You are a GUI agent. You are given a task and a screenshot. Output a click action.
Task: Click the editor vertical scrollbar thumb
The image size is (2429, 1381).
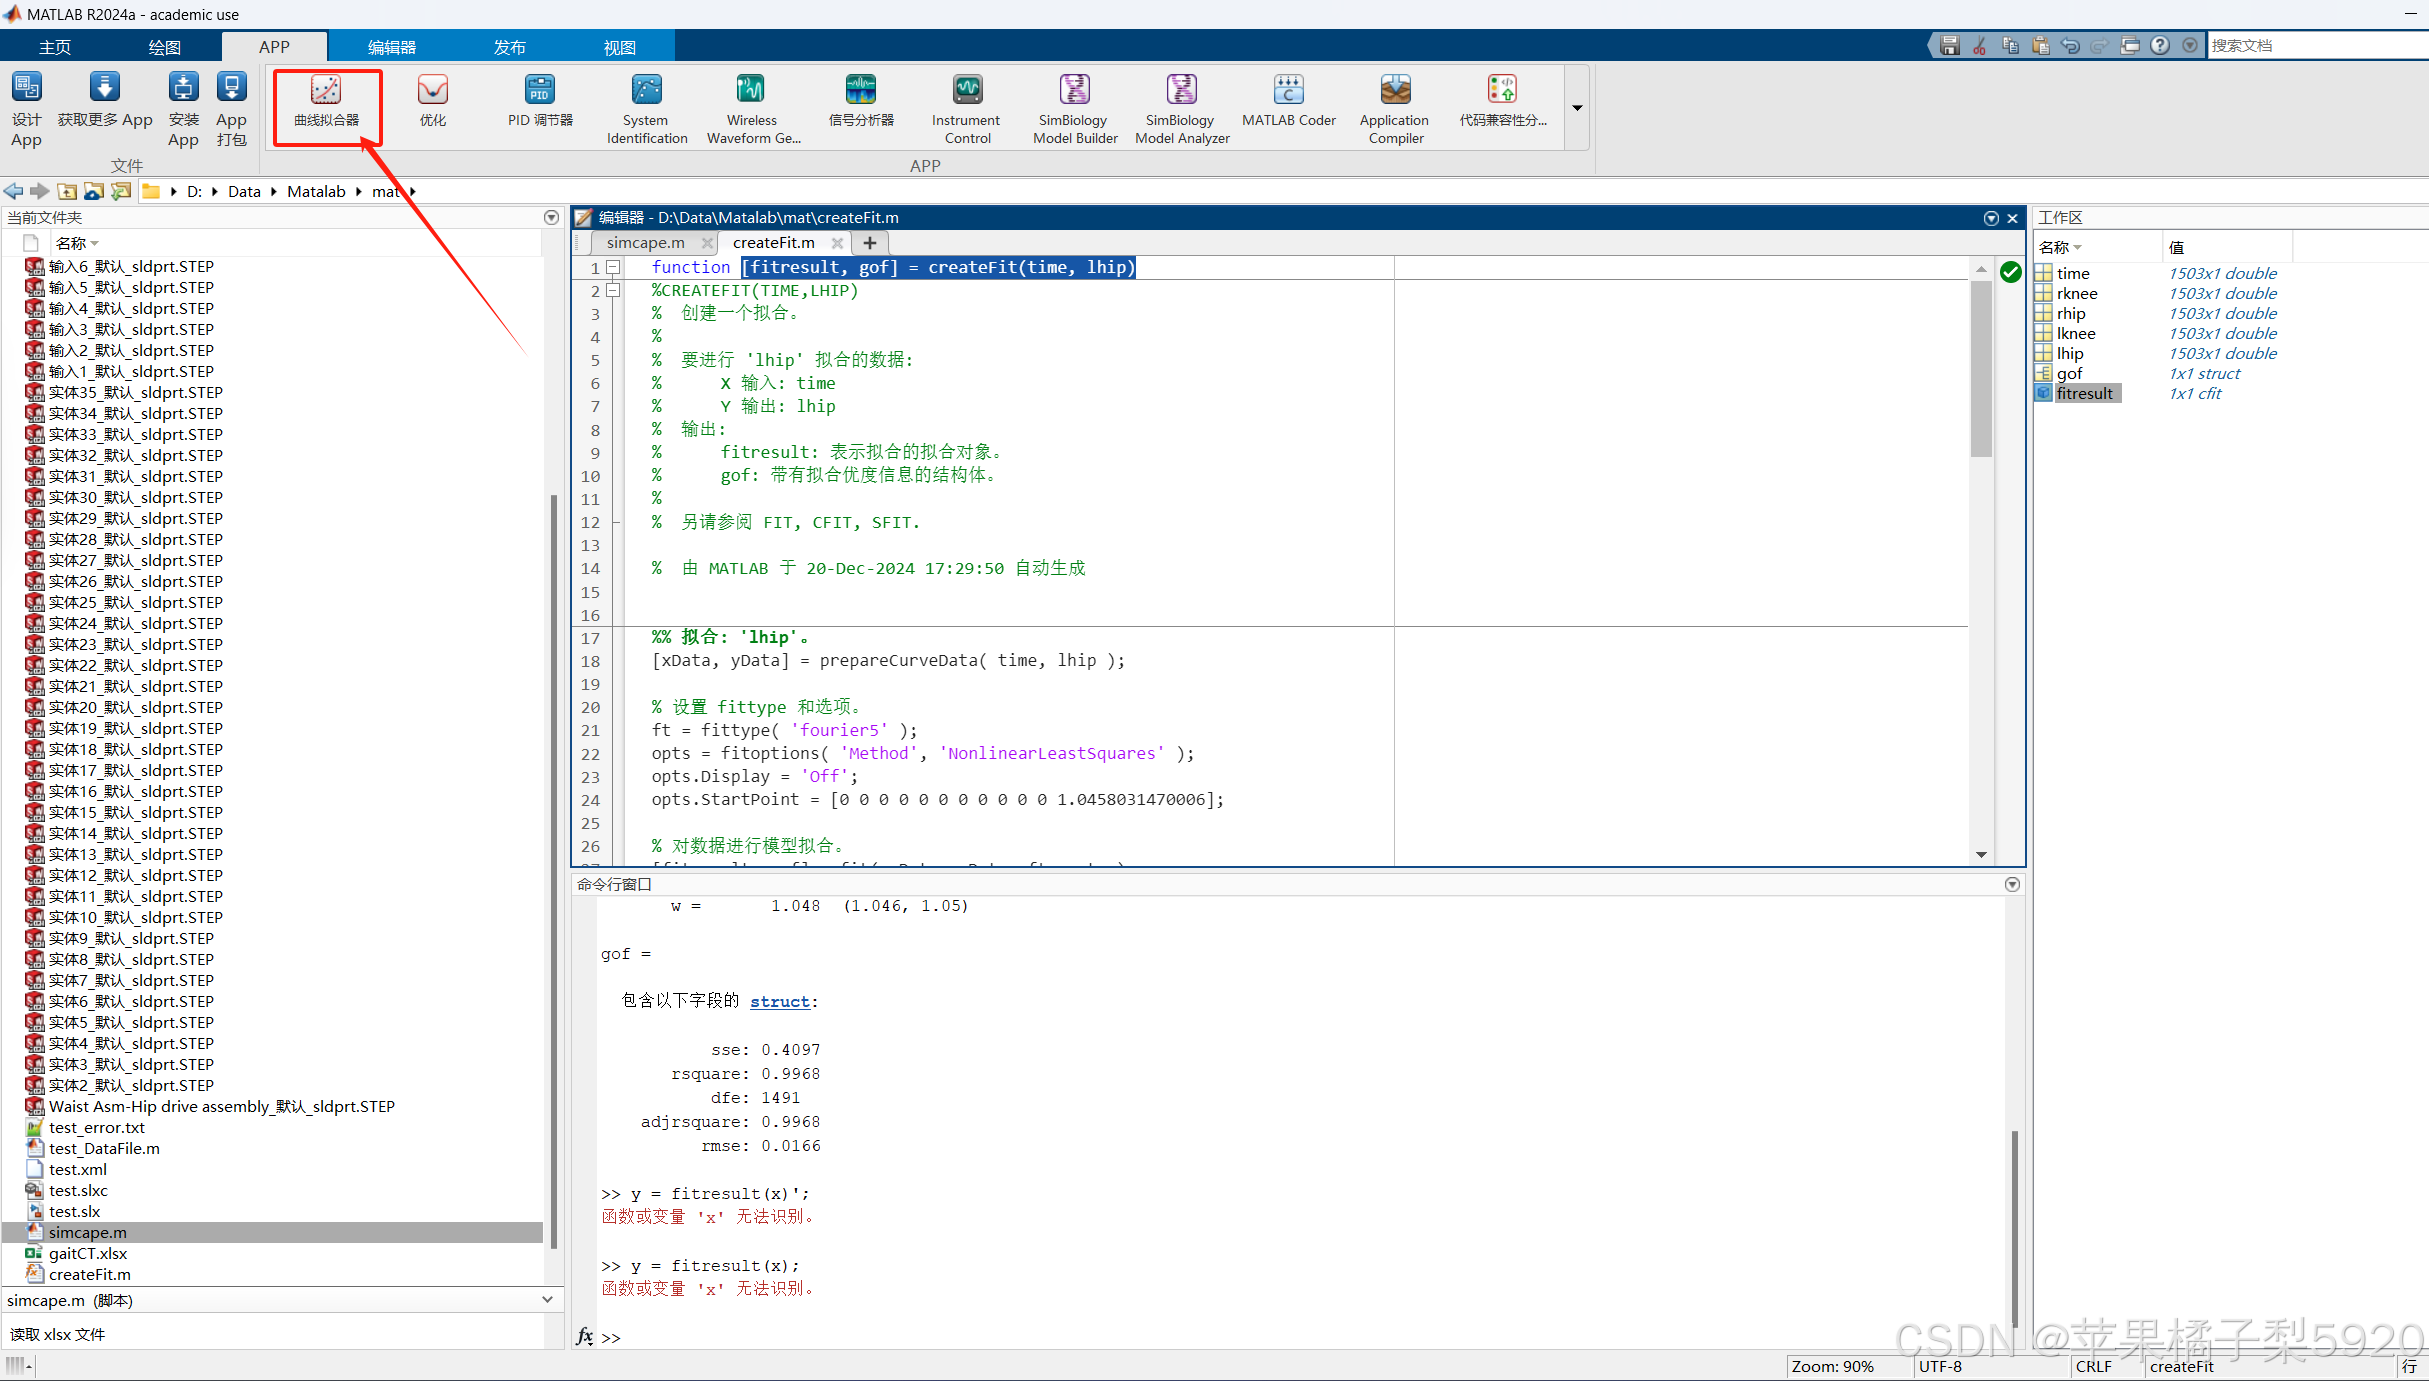[x=1980, y=370]
